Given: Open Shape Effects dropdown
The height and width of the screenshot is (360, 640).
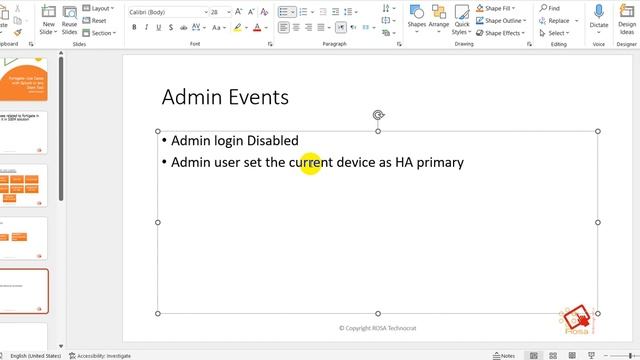Looking at the screenshot, I should pos(500,33).
